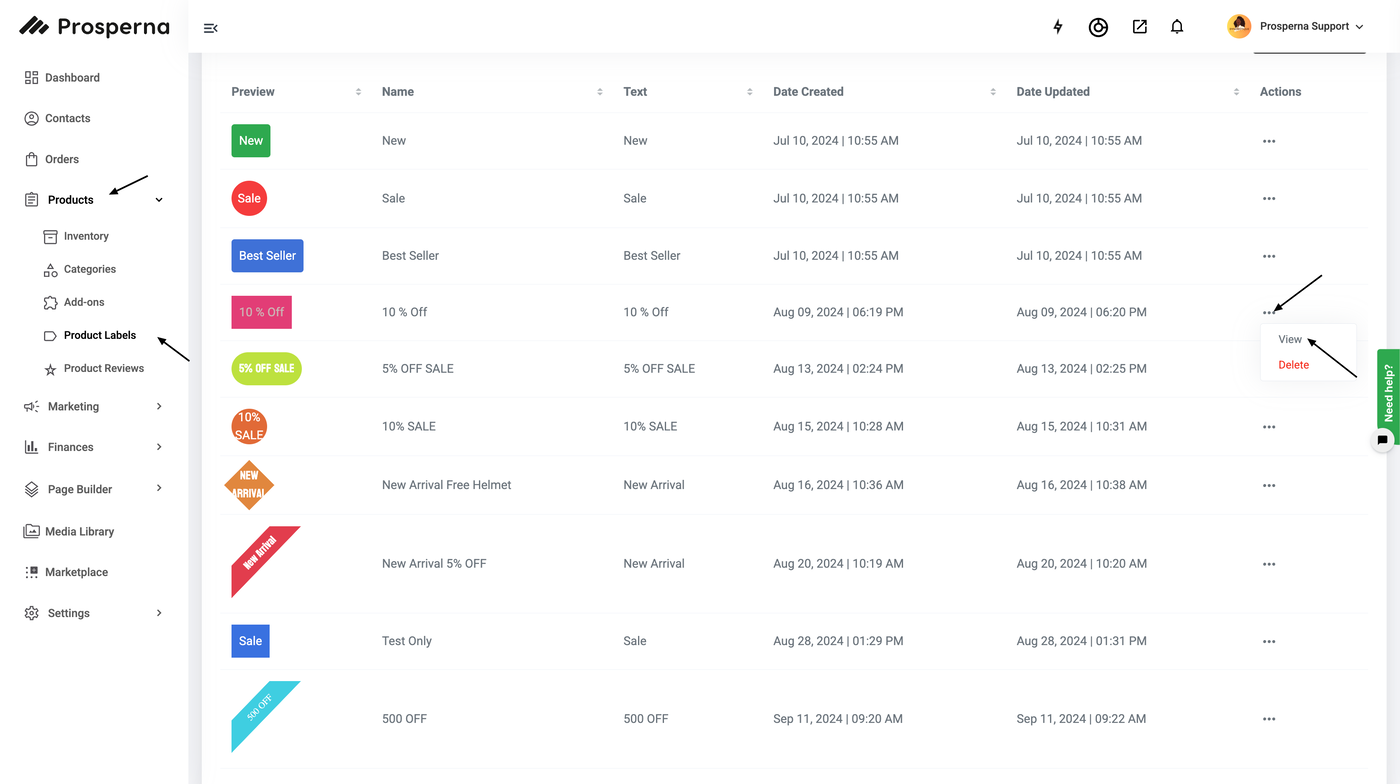Collapse the sidebar menu toggle icon
1400x784 pixels.
pyautogui.click(x=211, y=28)
